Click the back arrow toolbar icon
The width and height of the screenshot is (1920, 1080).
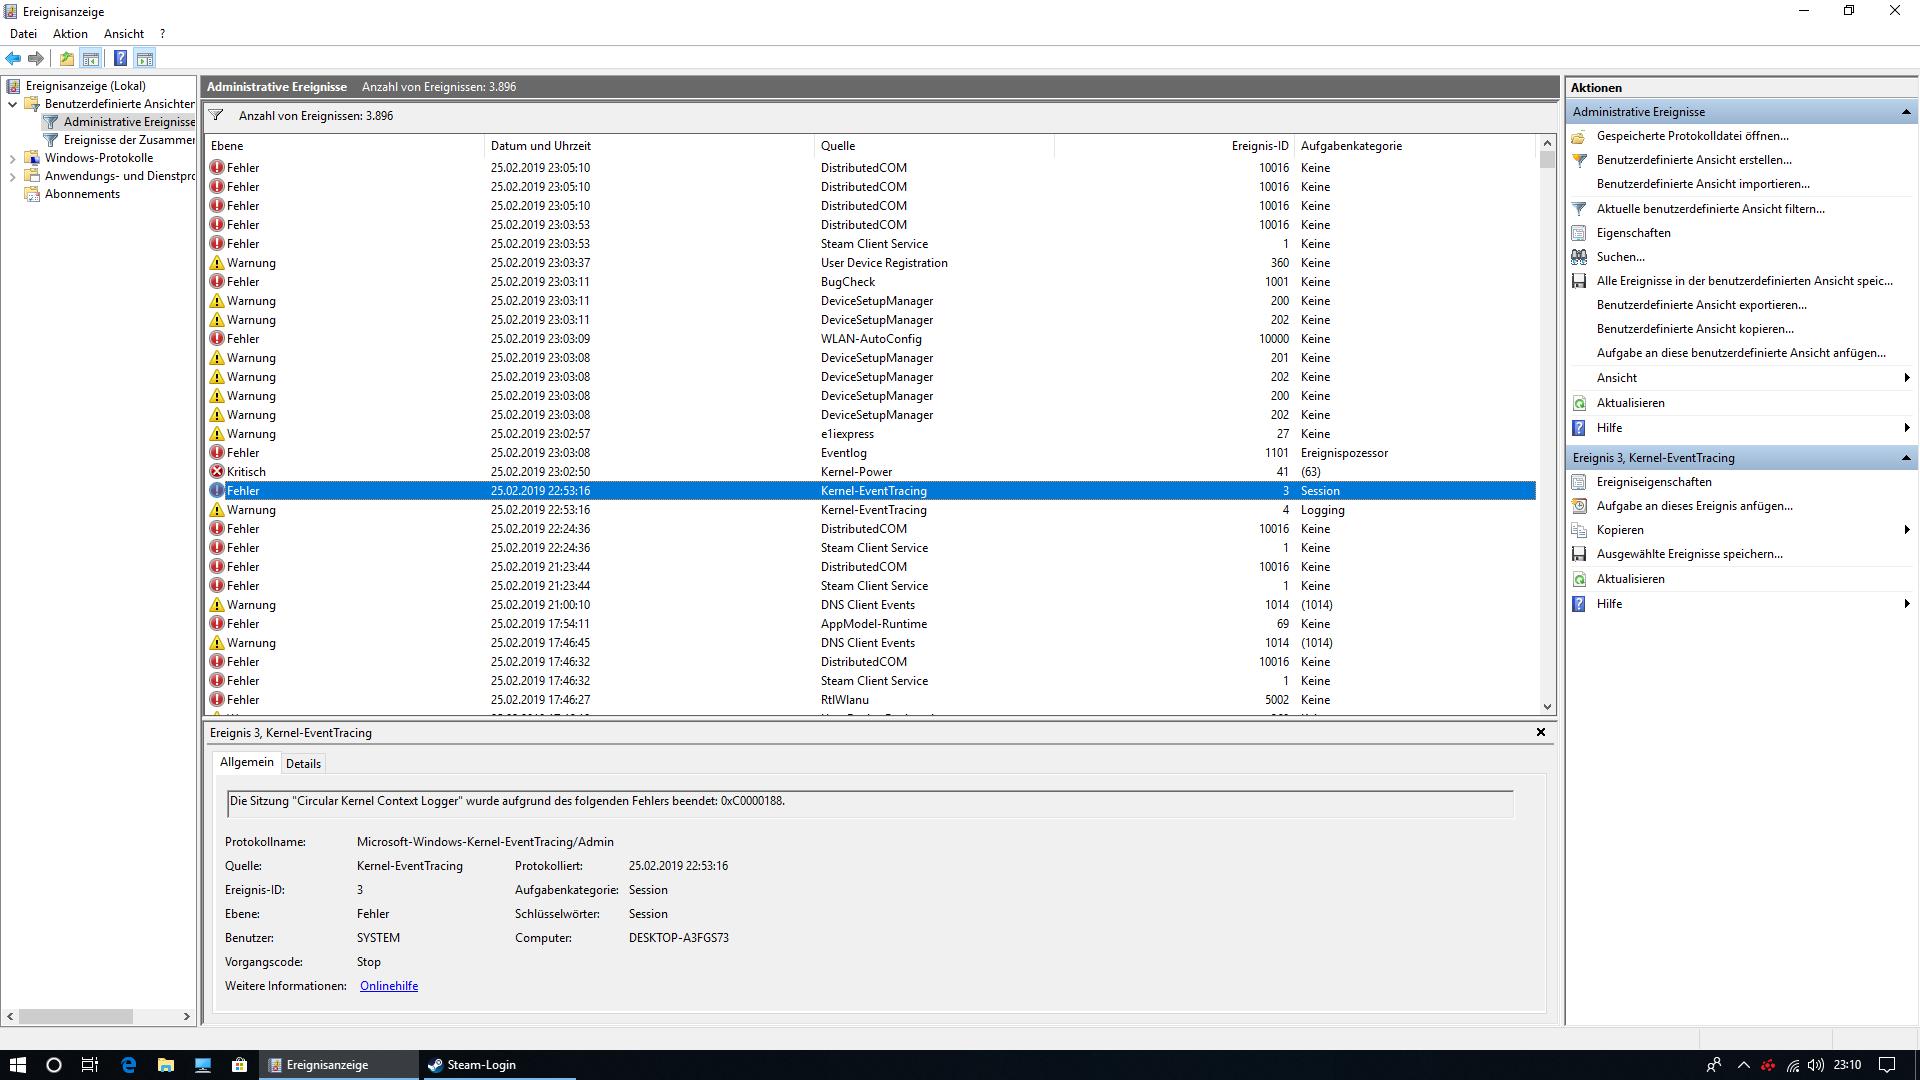pyautogui.click(x=13, y=58)
